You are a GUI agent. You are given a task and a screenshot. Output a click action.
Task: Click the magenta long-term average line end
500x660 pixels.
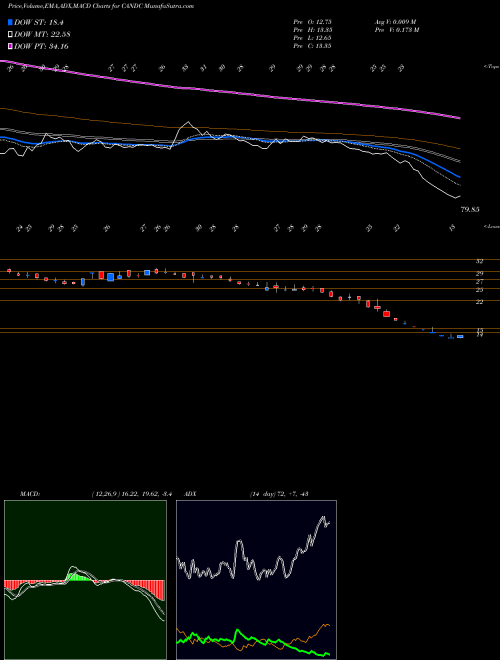(x=459, y=118)
